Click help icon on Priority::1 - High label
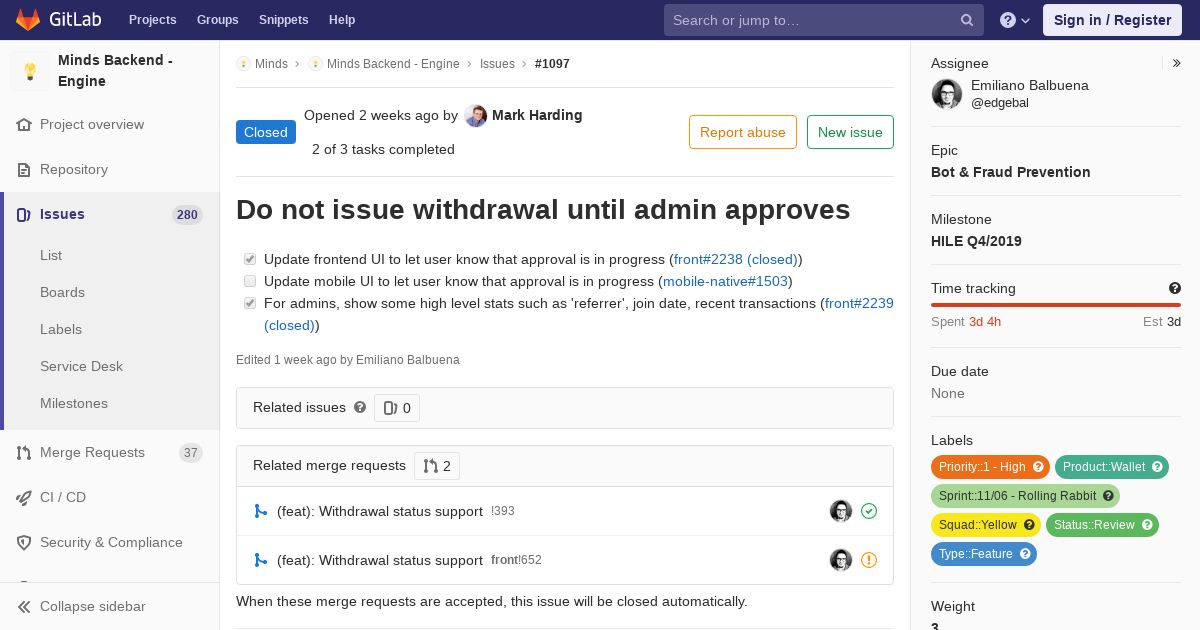 1038,467
